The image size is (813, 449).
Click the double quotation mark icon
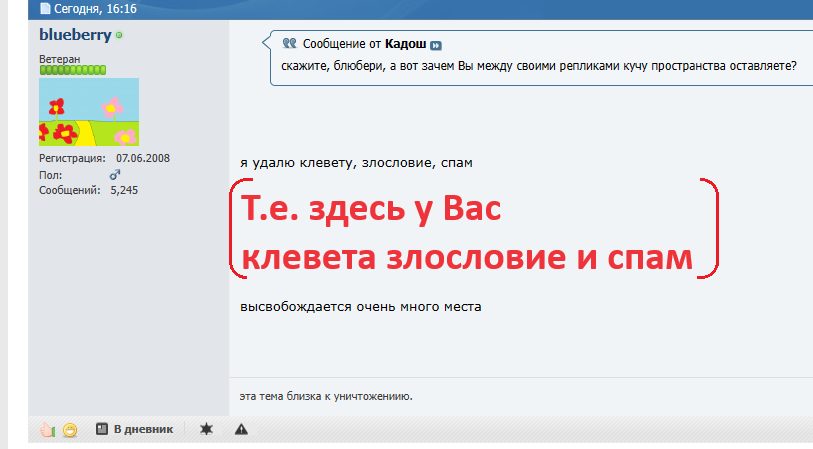(289, 44)
